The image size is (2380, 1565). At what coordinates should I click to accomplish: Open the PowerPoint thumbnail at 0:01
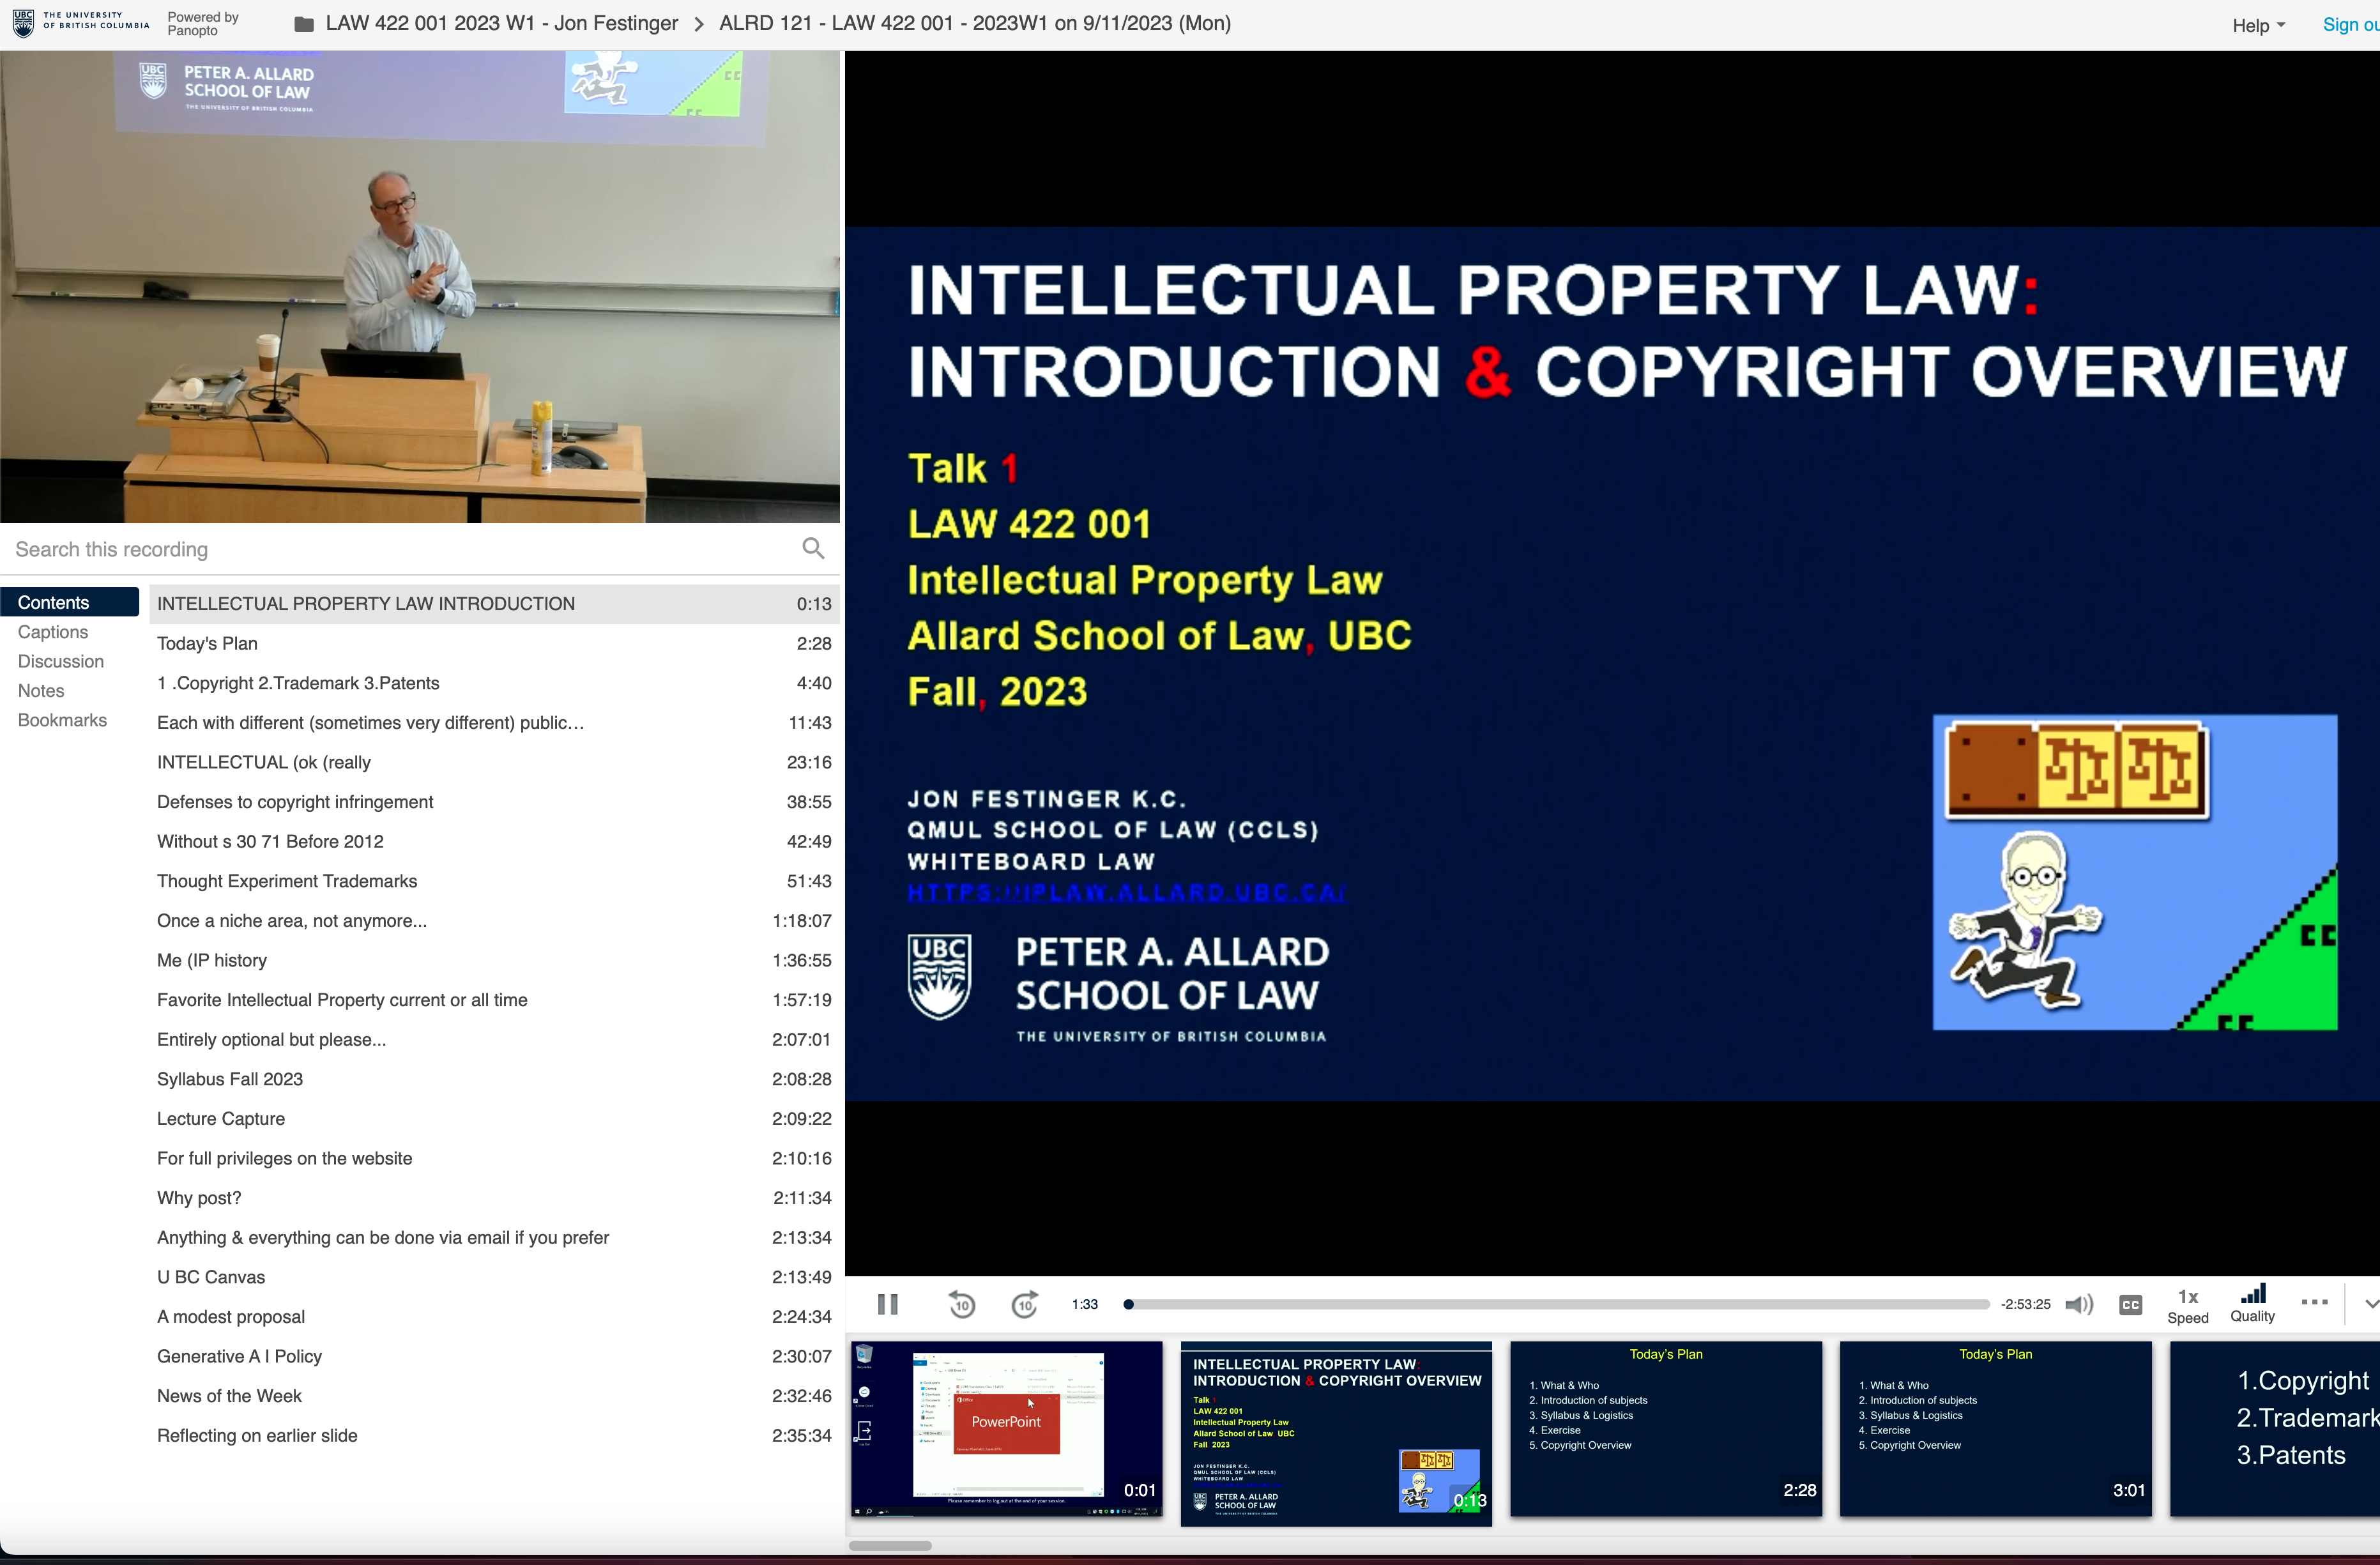[1006, 1430]
